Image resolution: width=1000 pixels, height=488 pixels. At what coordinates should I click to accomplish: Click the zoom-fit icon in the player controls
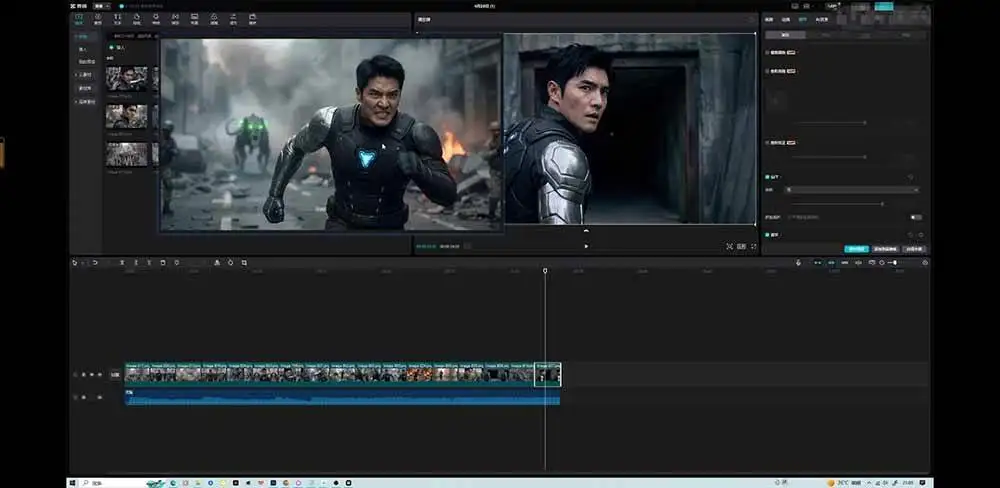pyautogui.click(x=730, y=246)
